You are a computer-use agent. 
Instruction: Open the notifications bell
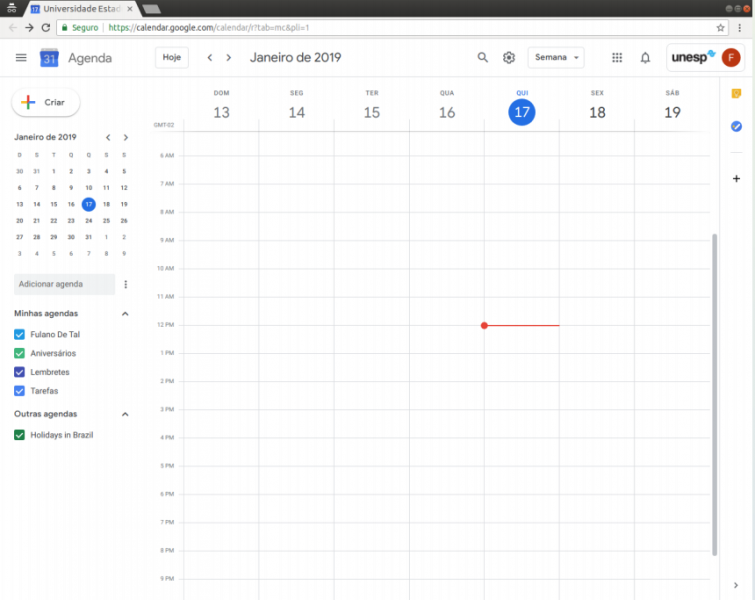(645, 58)
